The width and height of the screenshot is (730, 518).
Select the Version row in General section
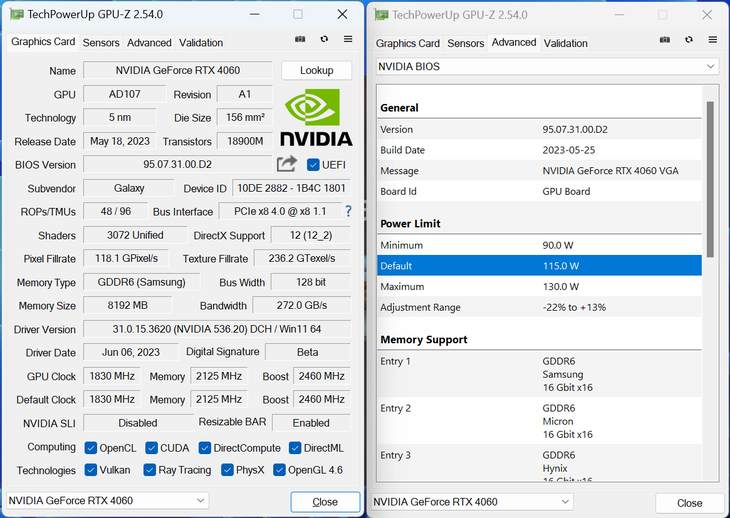tap(539, 129)
